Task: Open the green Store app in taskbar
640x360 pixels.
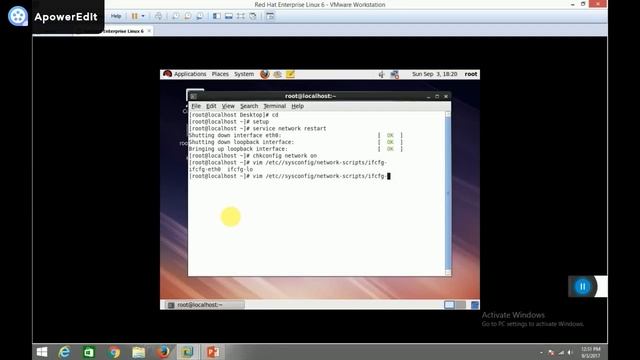Action: [x=89, y=352]
